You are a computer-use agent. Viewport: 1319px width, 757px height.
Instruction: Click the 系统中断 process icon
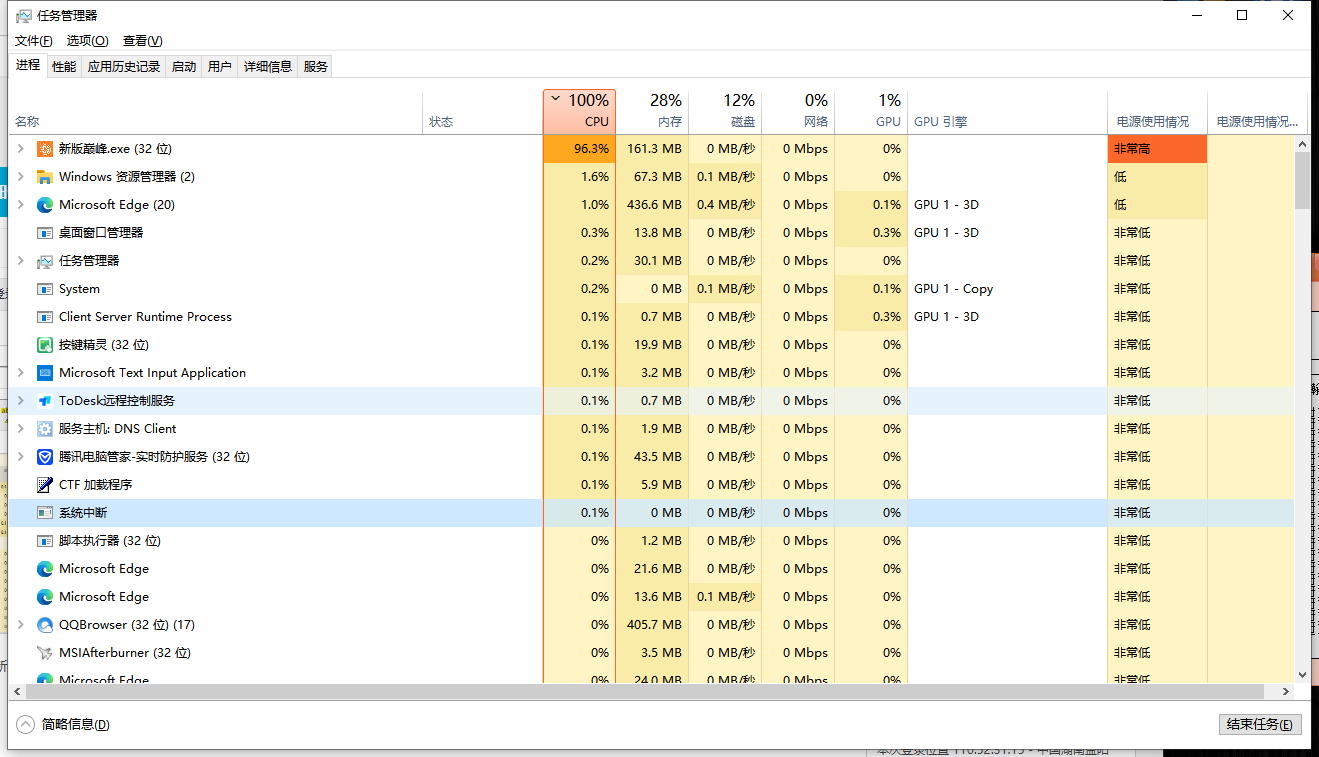44,513
